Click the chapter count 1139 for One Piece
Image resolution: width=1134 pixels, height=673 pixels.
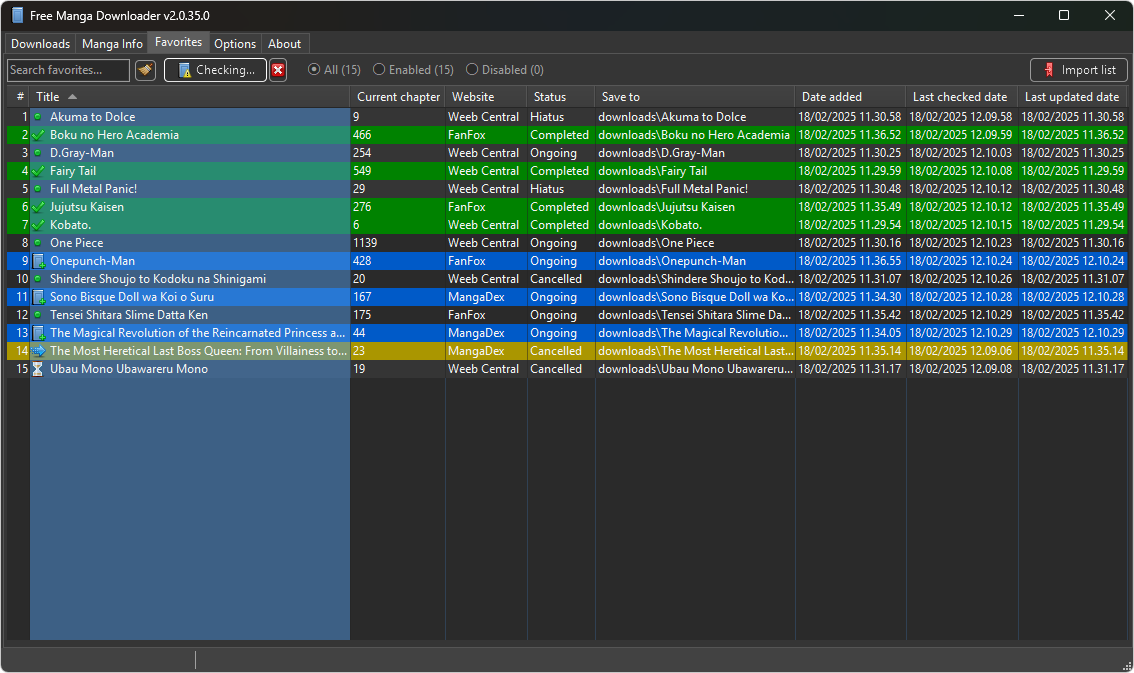pyautogui.click(x=365, y=243)
